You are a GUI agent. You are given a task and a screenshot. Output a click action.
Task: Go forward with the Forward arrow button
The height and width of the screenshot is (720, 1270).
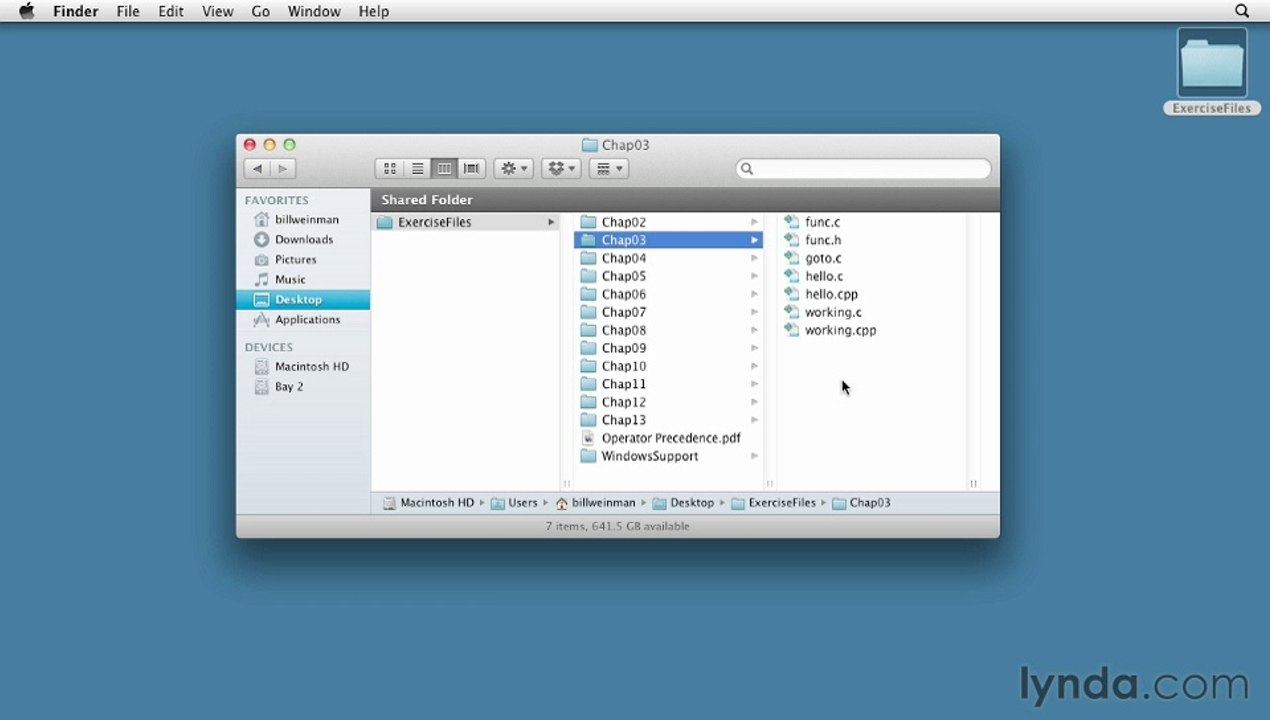pos(283,169)
